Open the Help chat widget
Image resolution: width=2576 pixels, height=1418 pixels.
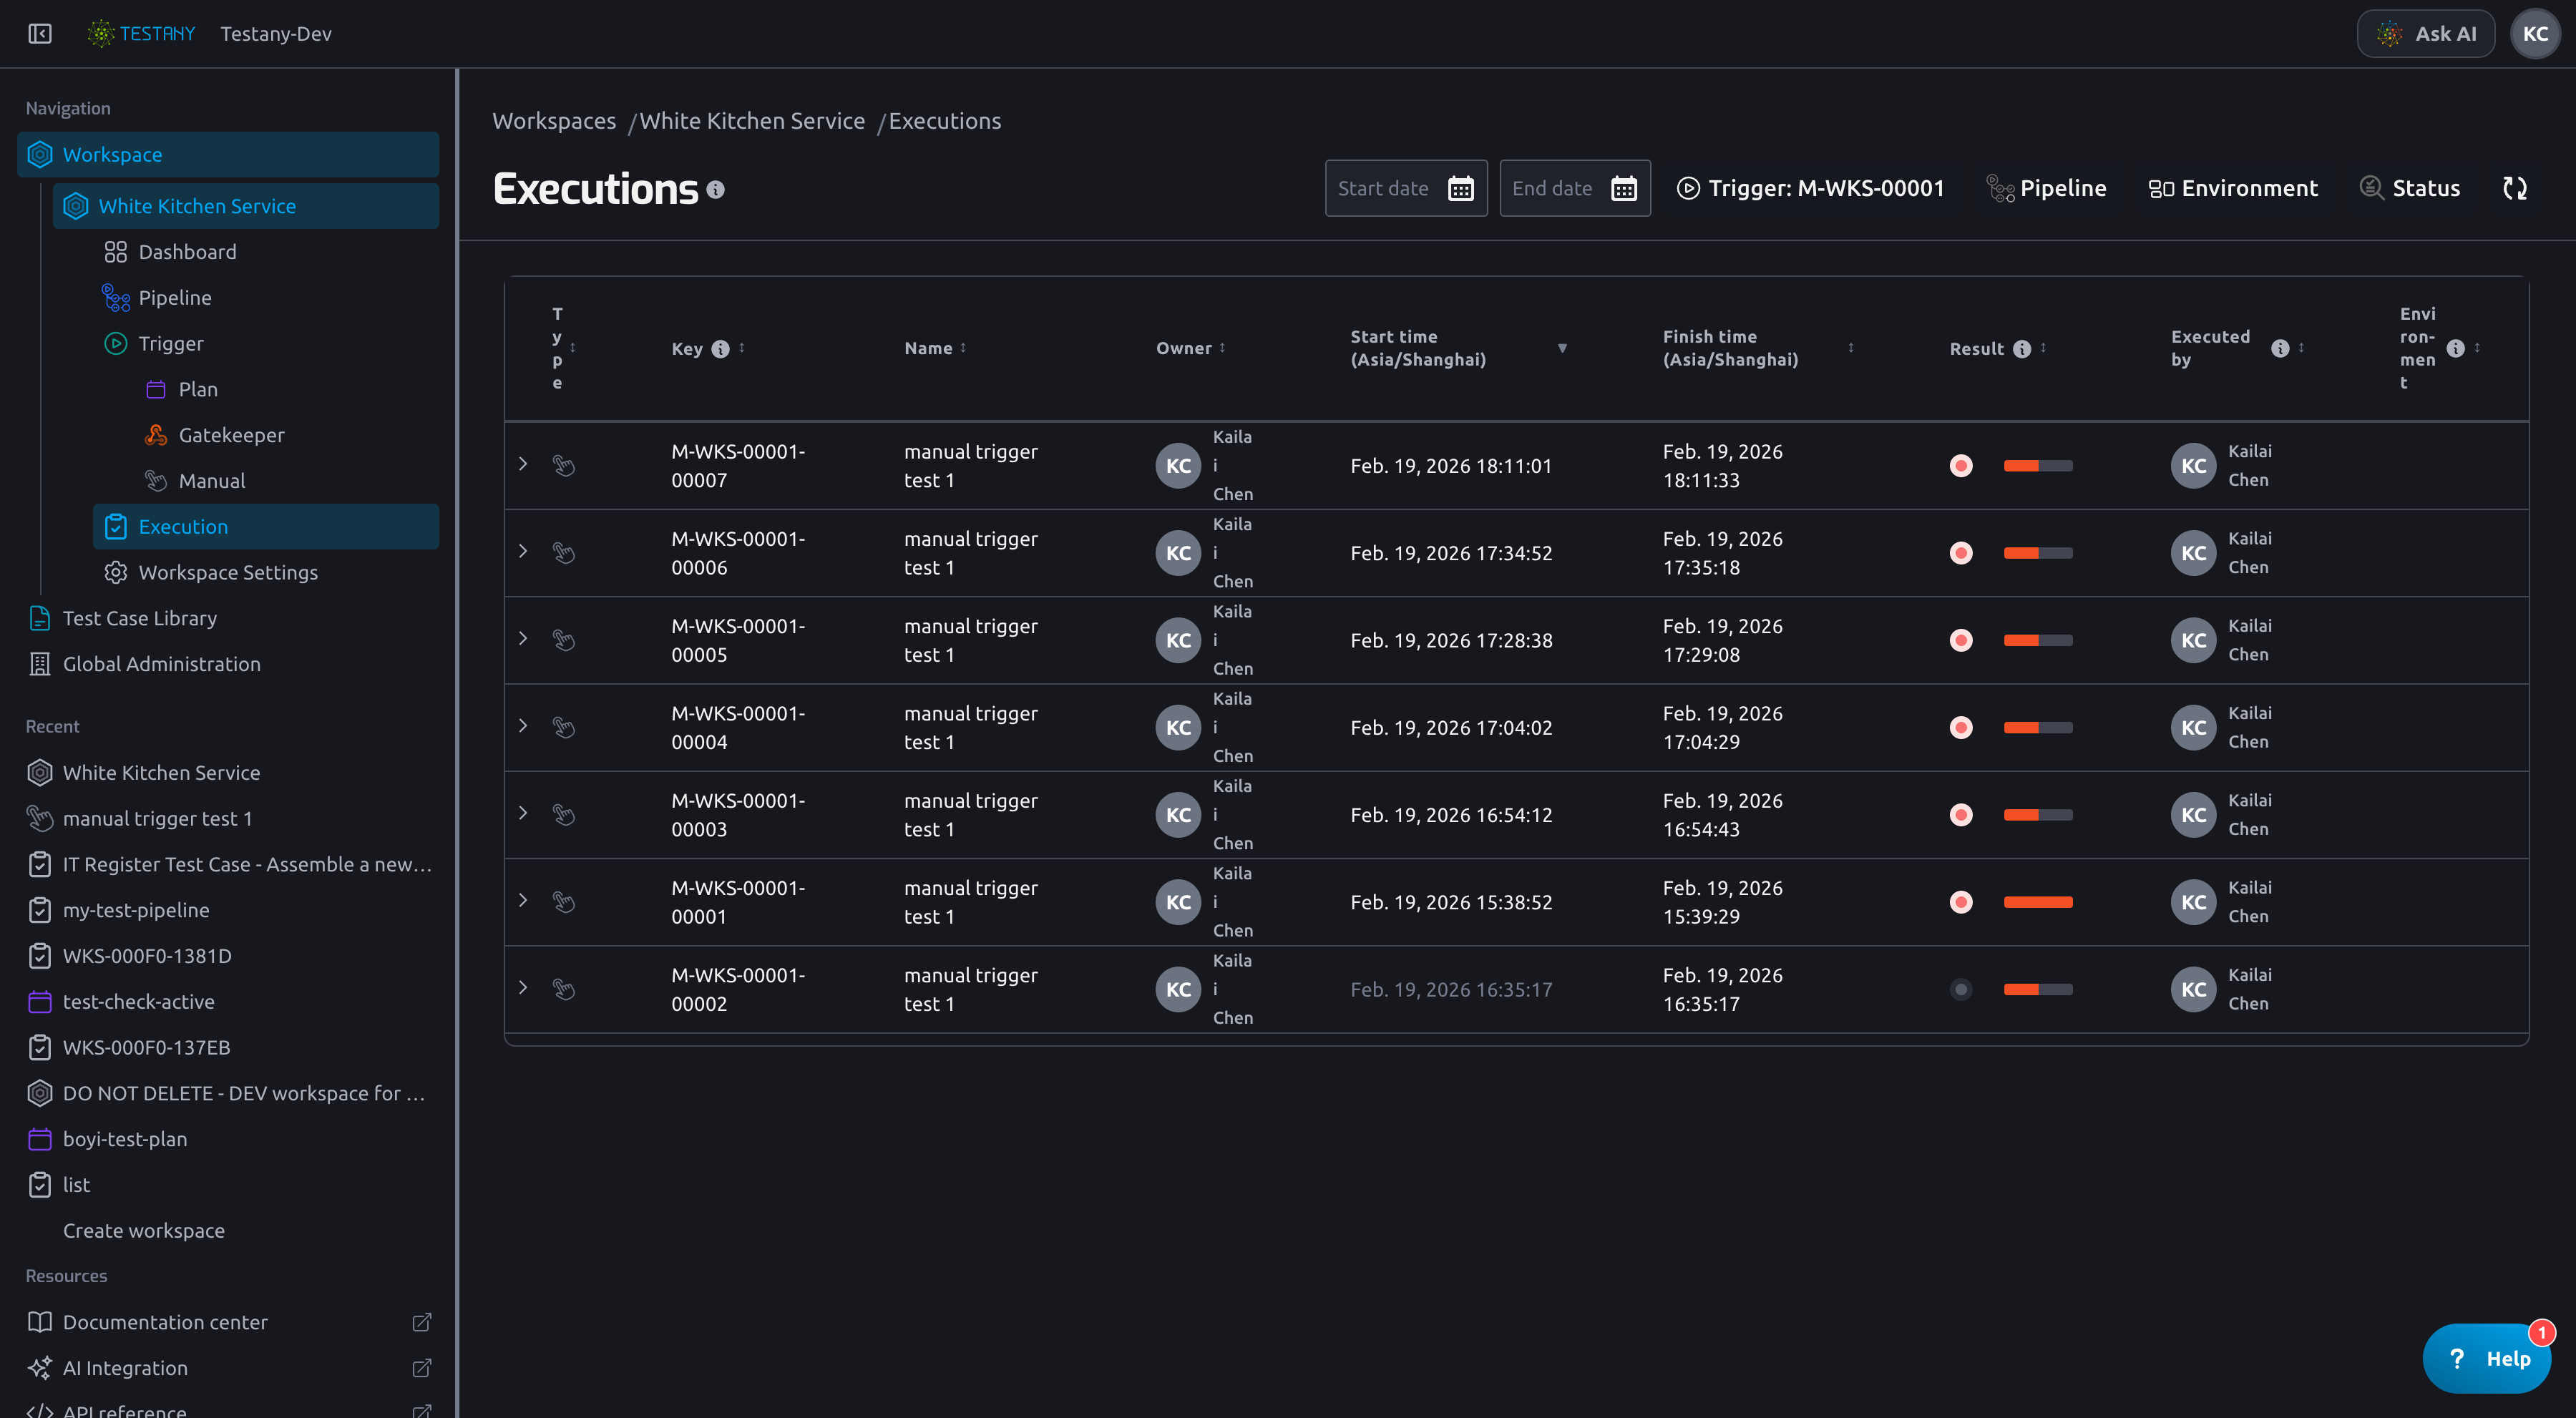point(2486,1358)
